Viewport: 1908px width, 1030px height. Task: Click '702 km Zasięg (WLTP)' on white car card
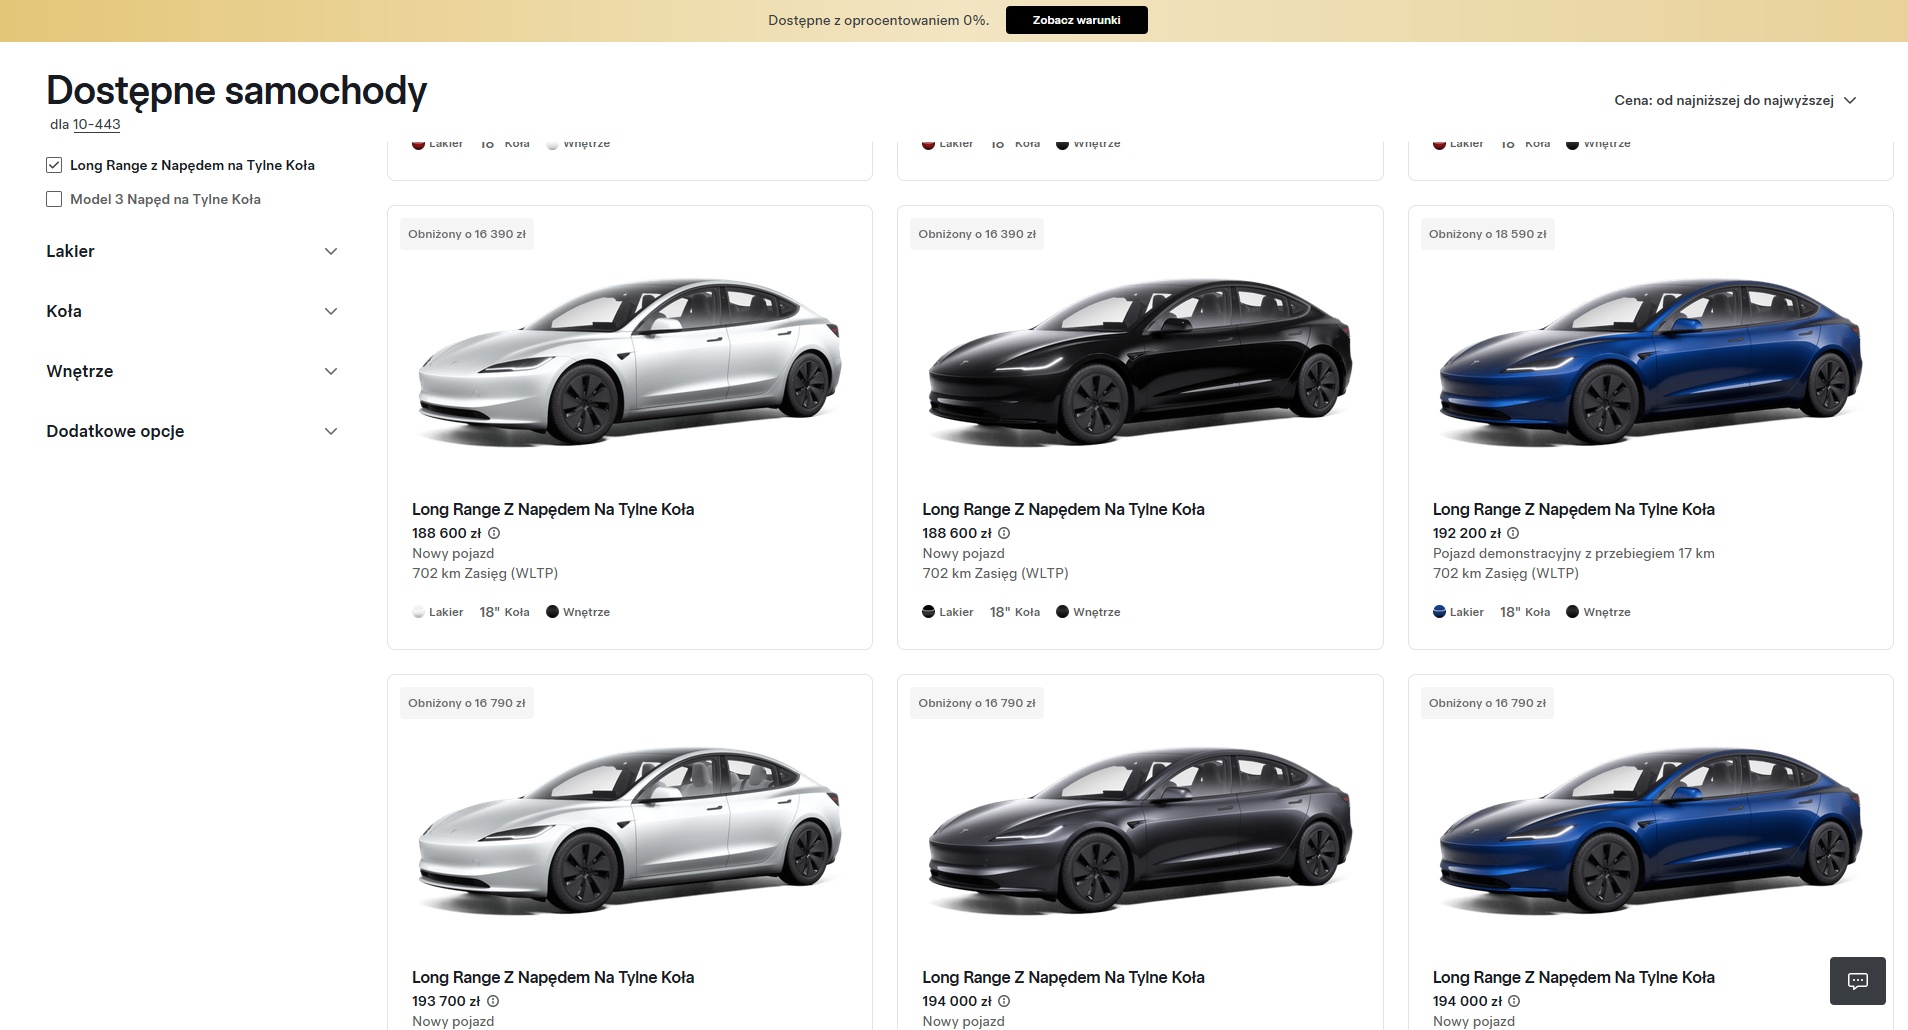tap(485, 573)
